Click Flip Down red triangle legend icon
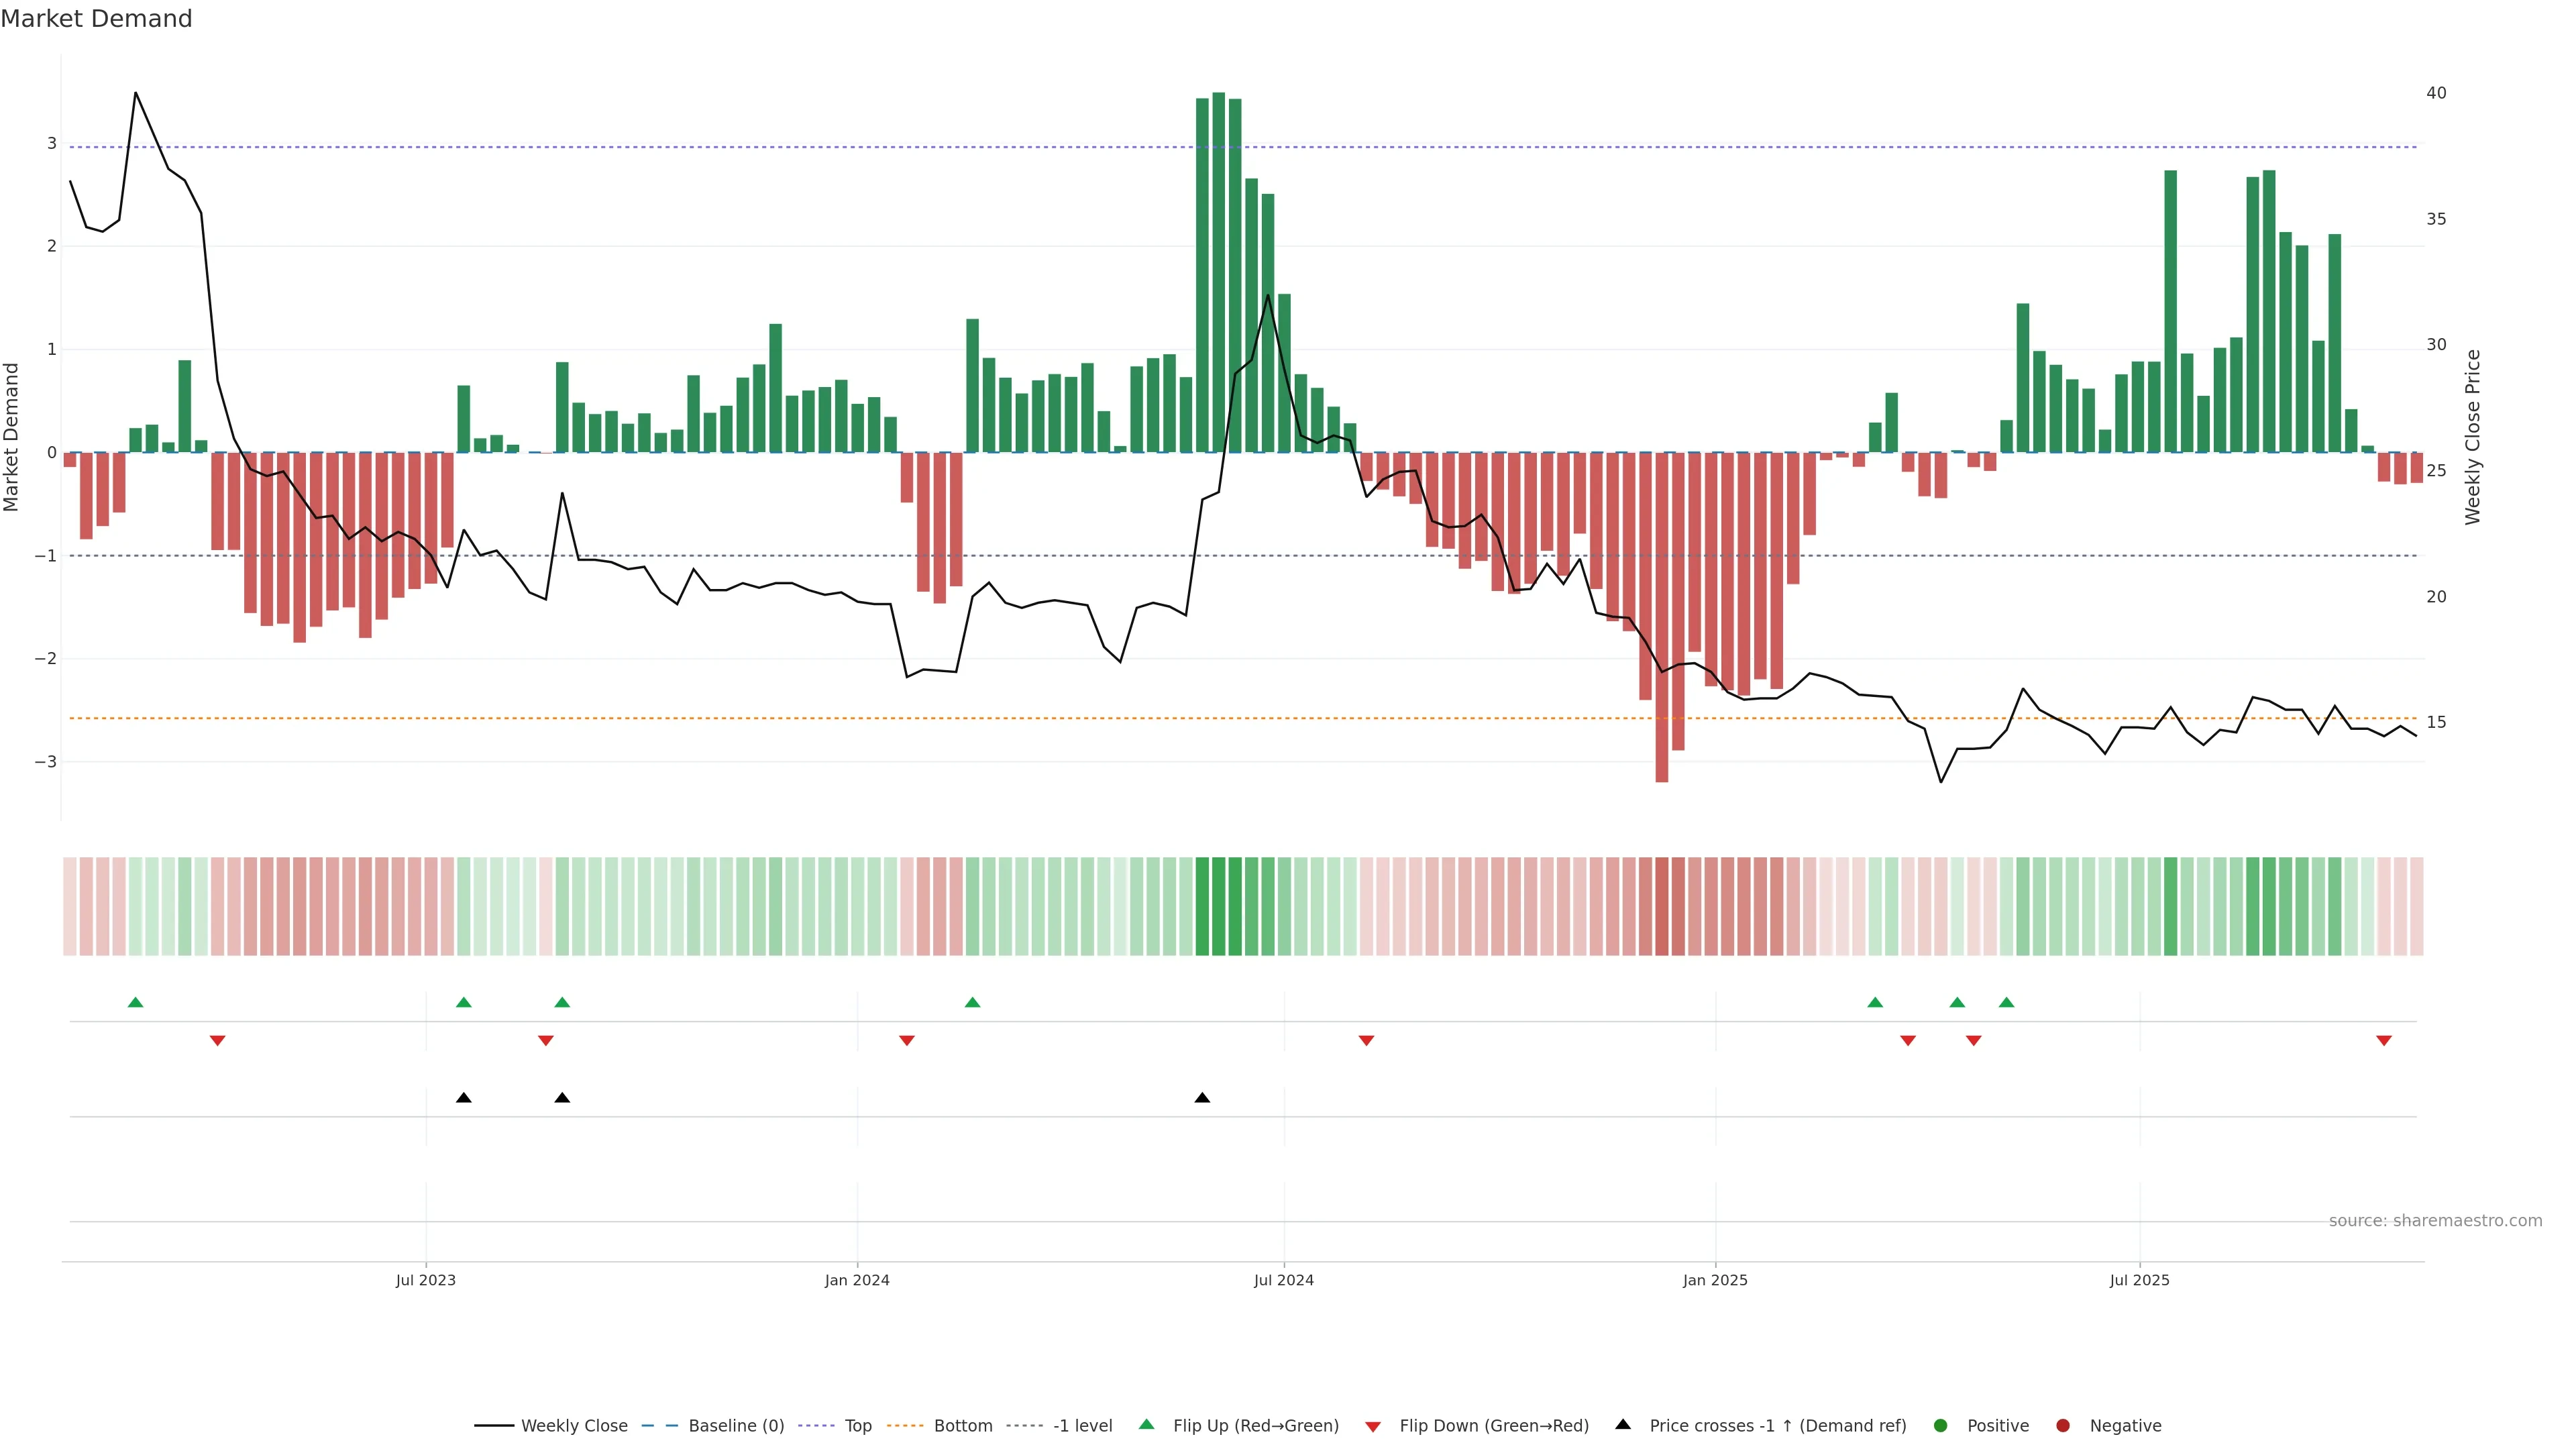This screenshot has height=1449, width=2576. click(x=1373, y=1427)
